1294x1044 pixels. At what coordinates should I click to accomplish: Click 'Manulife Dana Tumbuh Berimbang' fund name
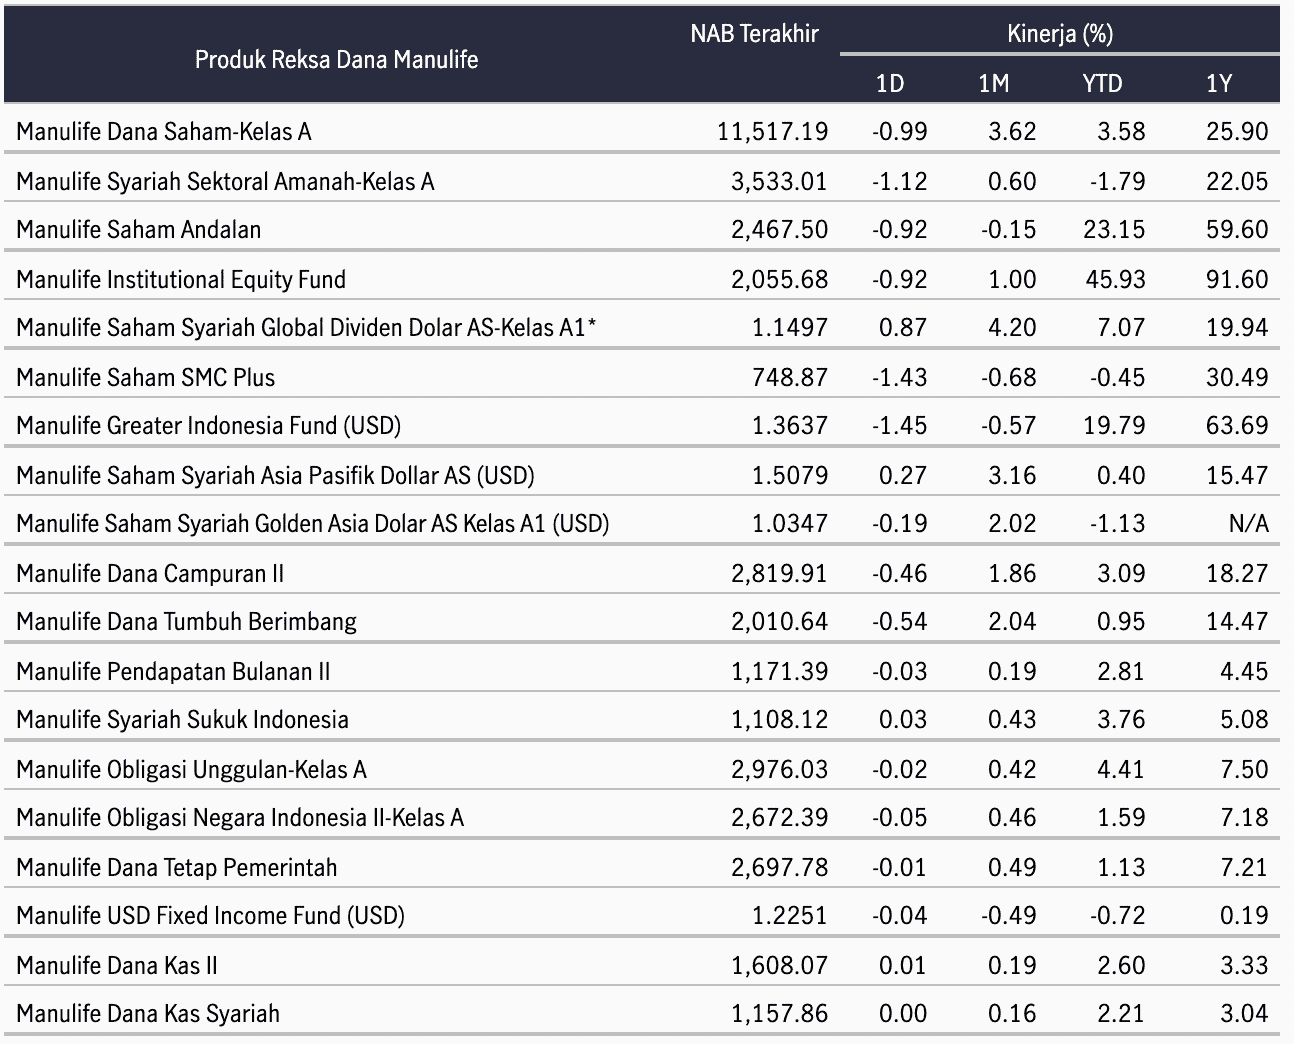click(x=186, y=621)
